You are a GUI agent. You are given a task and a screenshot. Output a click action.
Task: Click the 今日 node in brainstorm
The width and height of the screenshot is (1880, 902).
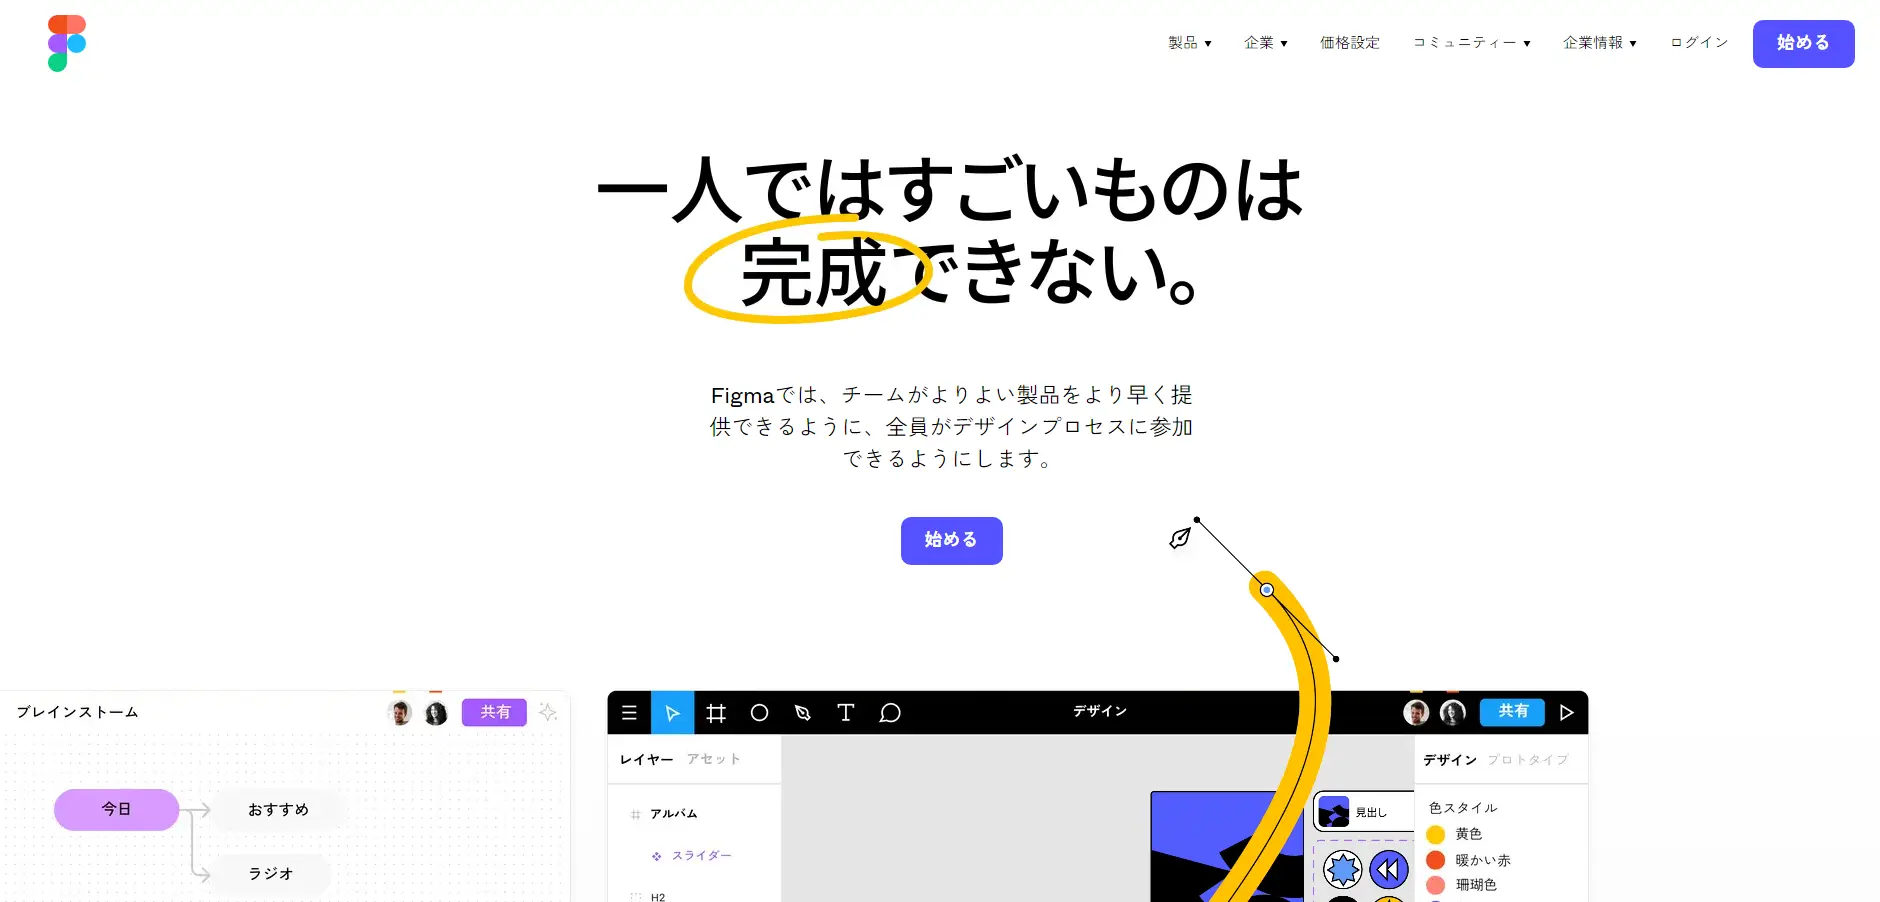117,810
